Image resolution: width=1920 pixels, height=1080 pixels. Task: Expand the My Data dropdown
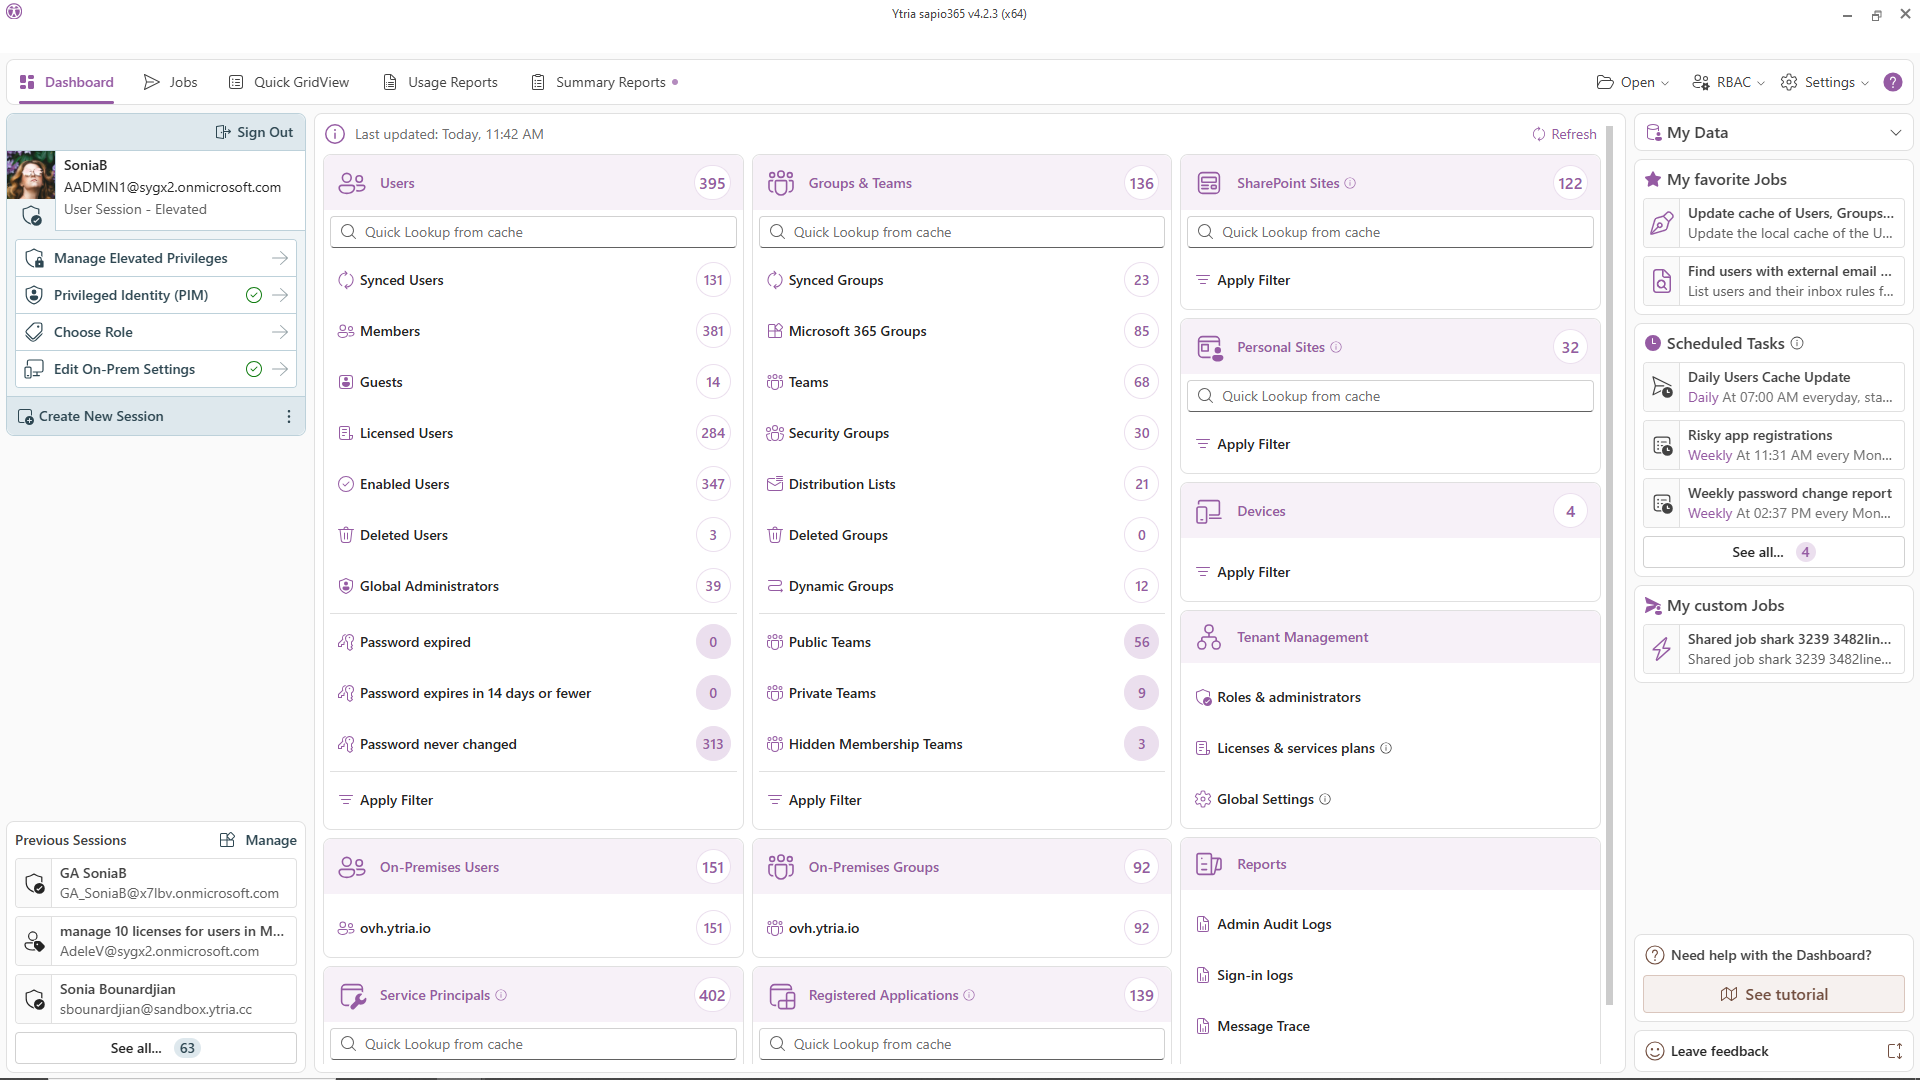(x=1895, y=133)
